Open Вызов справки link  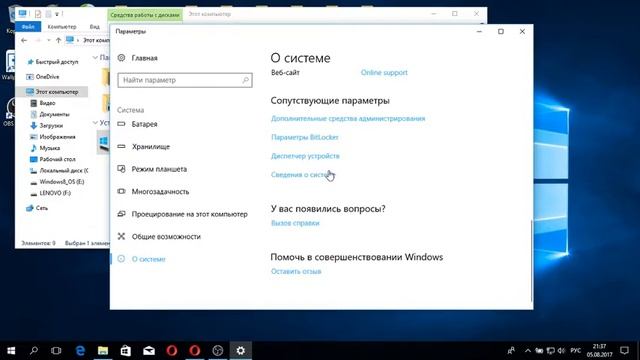coord(295,223)
